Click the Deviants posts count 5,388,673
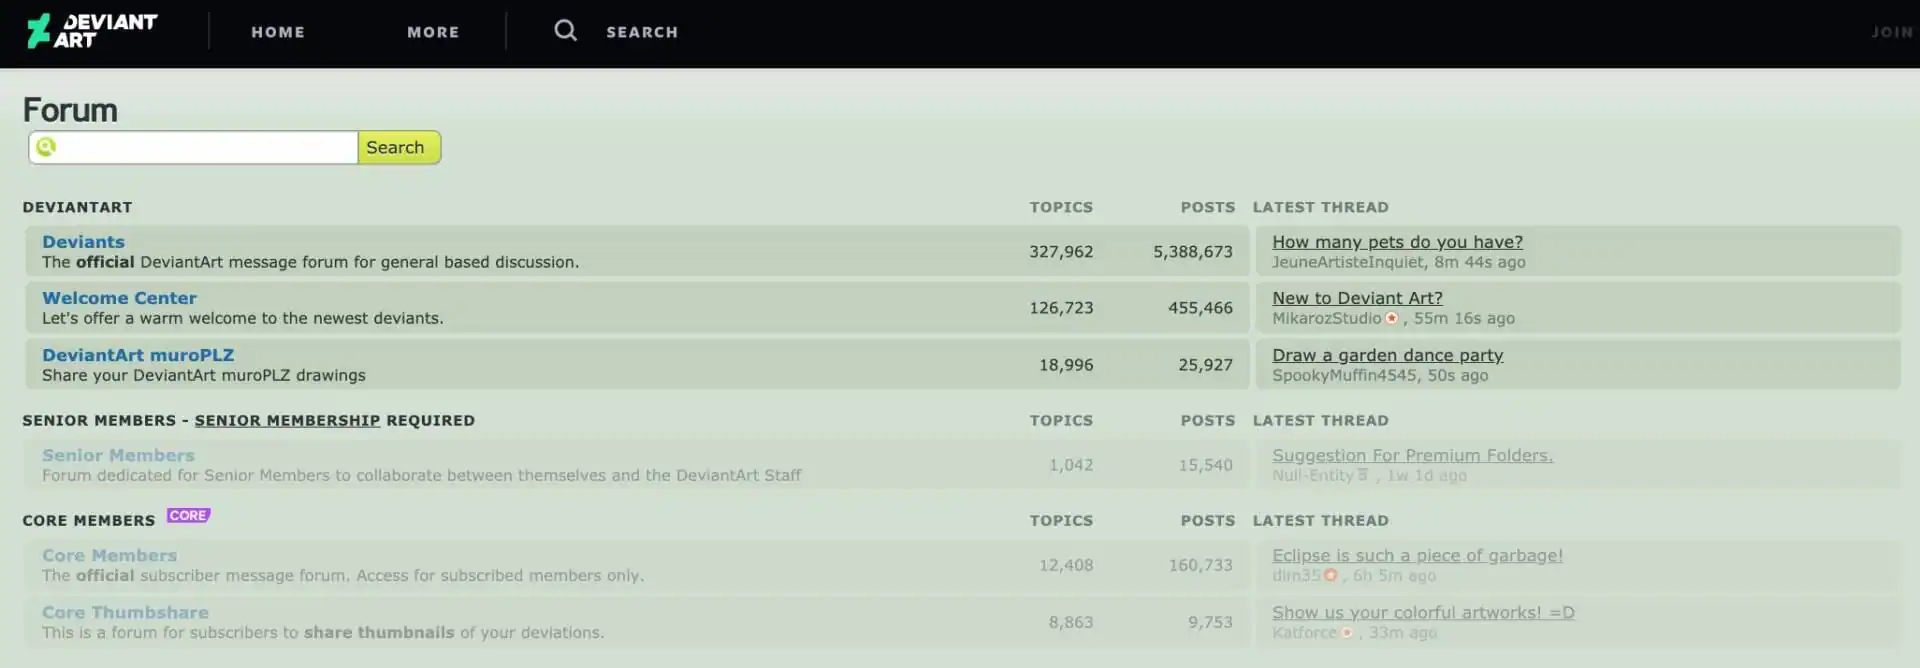Viewport: 1920px width, 668px height. 1193,252
